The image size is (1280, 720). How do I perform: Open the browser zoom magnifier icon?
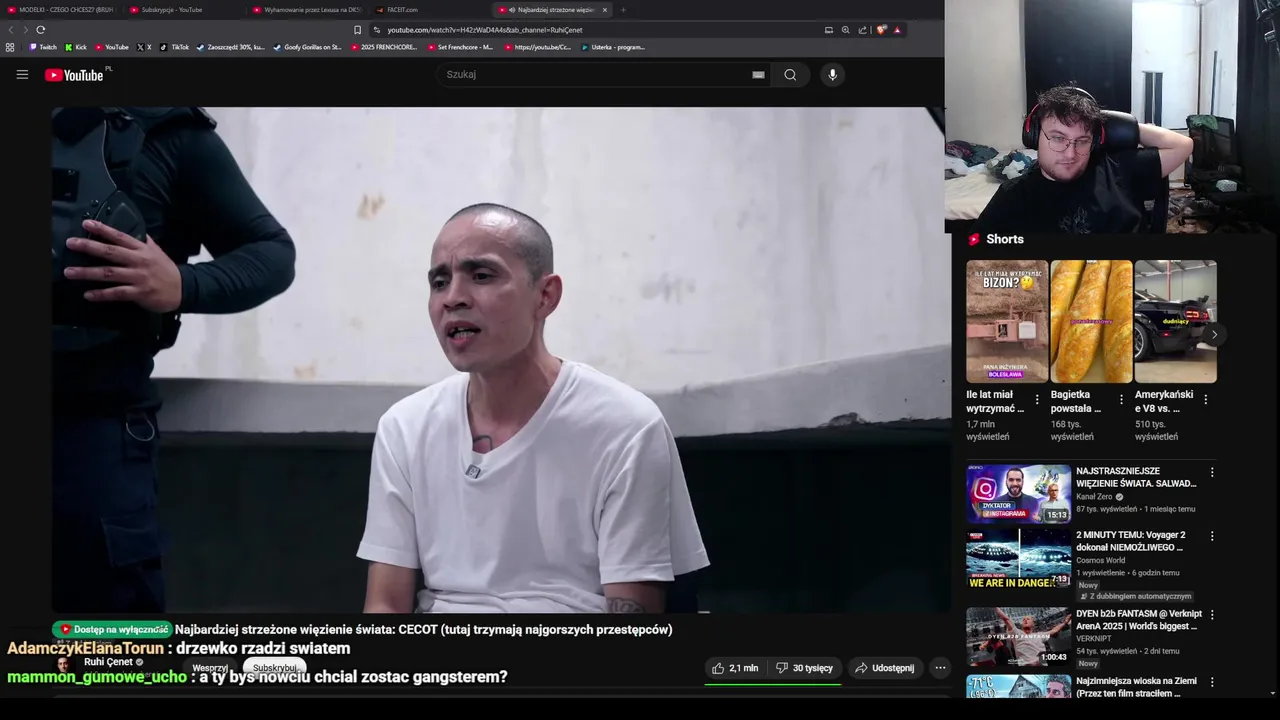(x=845, y=30)
